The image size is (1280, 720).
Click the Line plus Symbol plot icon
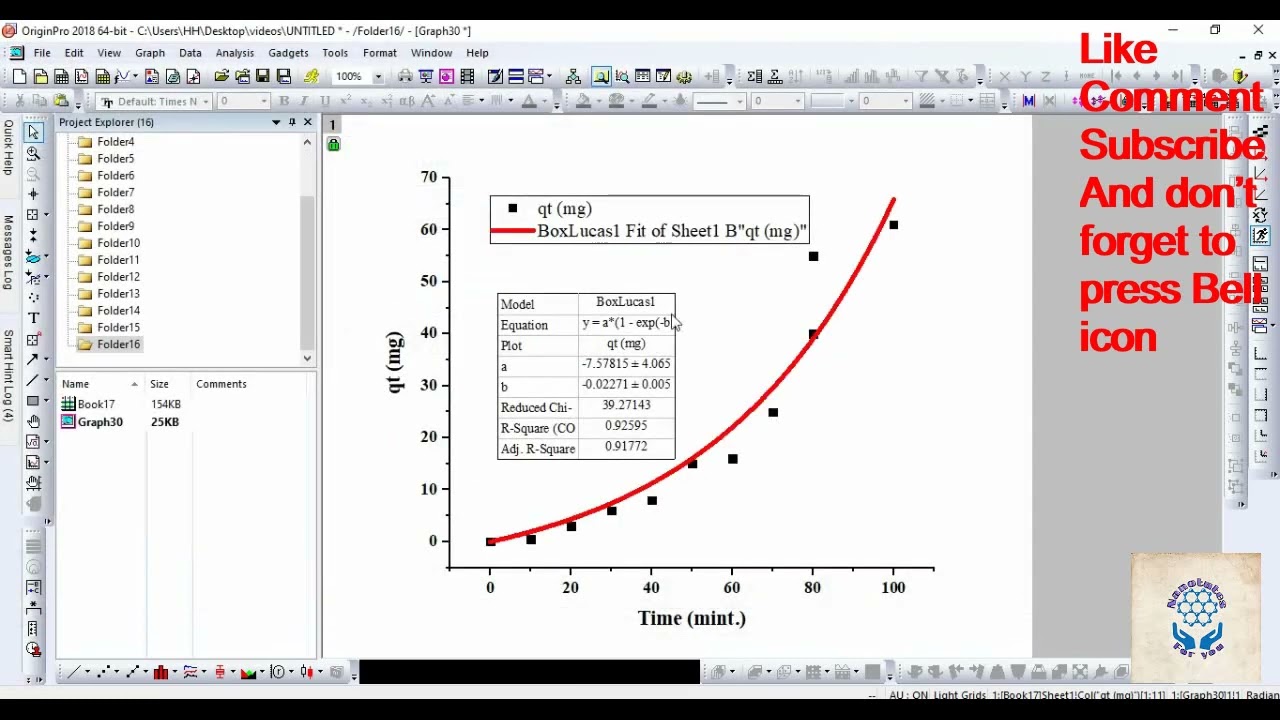pos(132,672)
